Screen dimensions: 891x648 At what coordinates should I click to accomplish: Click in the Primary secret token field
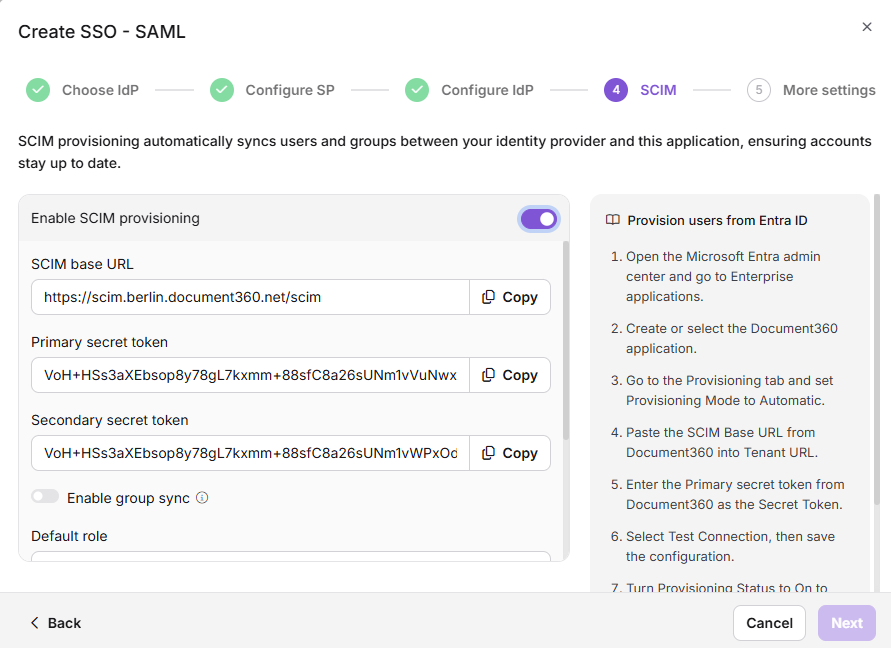coord(251,375)
